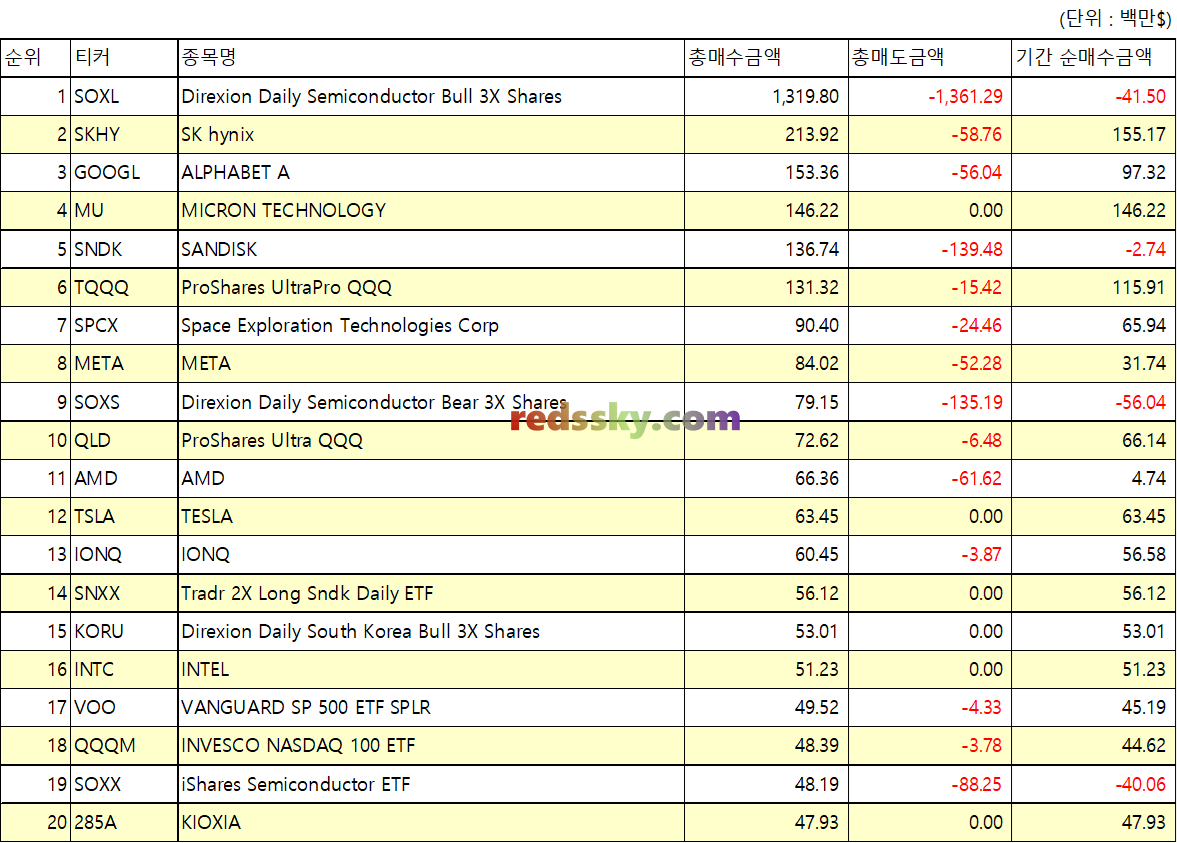Select the MU ticker cell

124,211
